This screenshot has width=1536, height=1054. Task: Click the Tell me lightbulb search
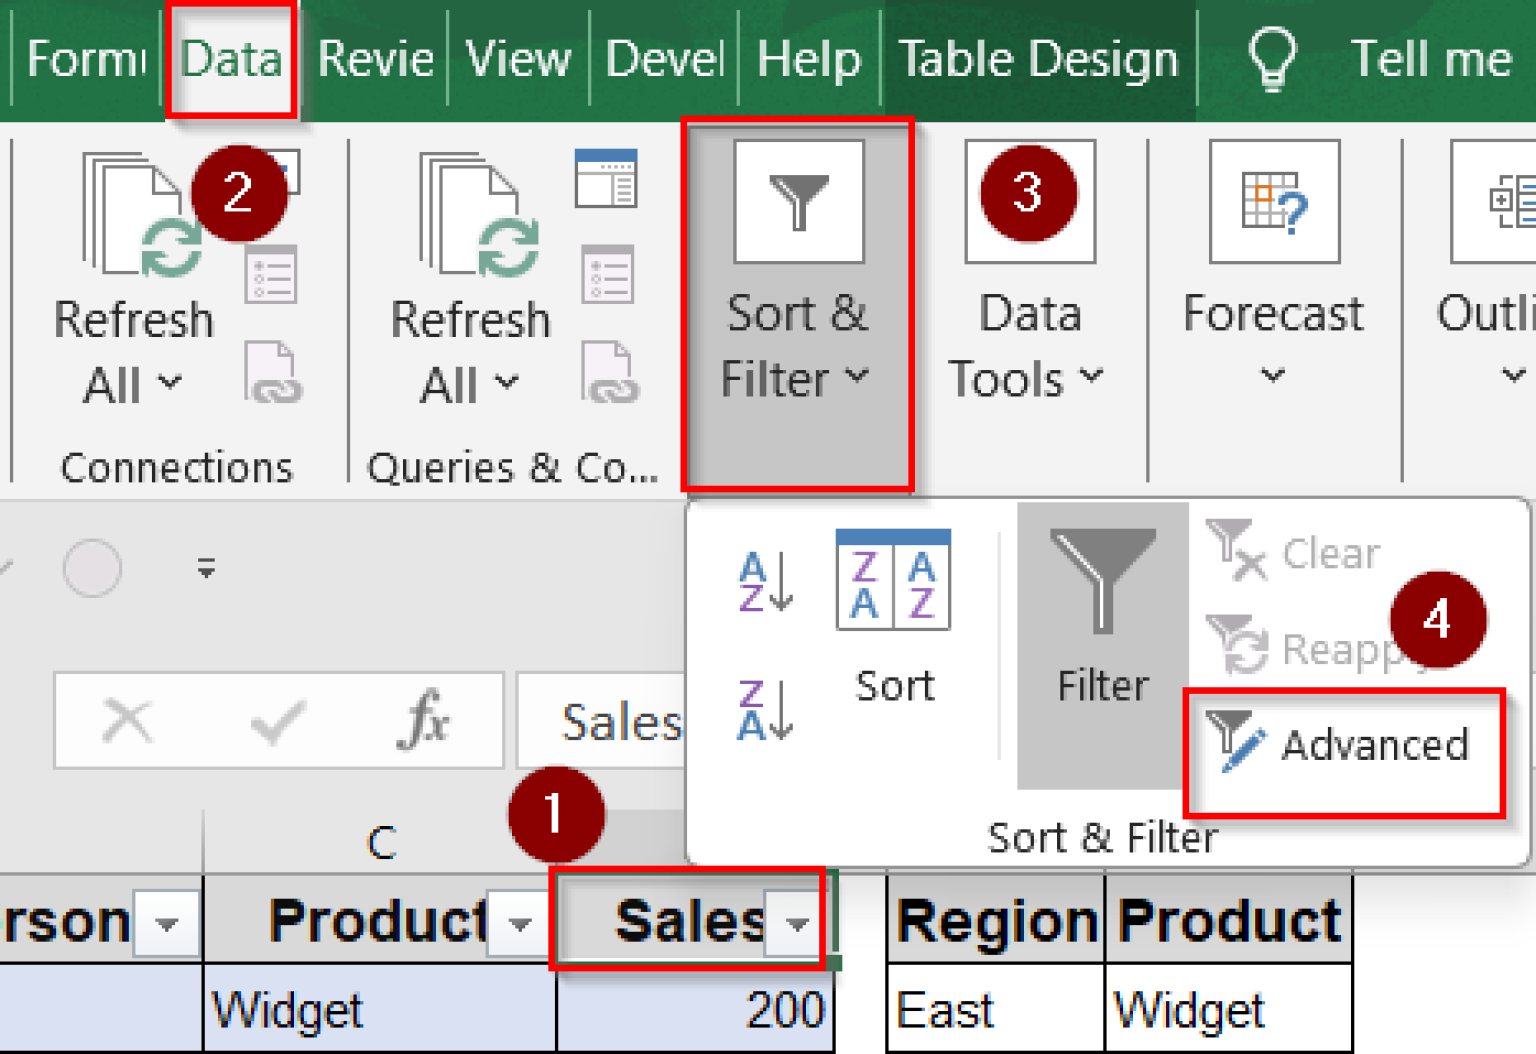[x=1271, y=58]
